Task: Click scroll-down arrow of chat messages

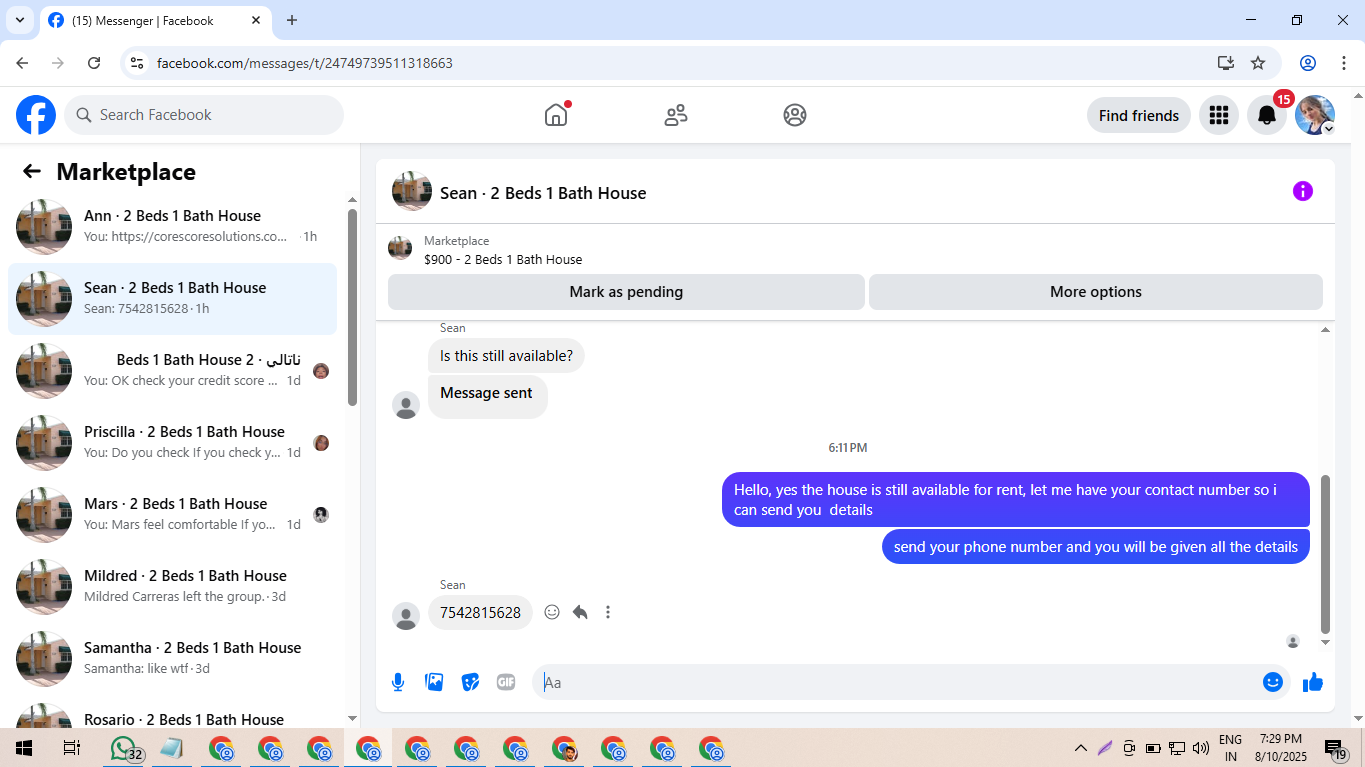Action: pyautogui.click(x=1326, y=642)
